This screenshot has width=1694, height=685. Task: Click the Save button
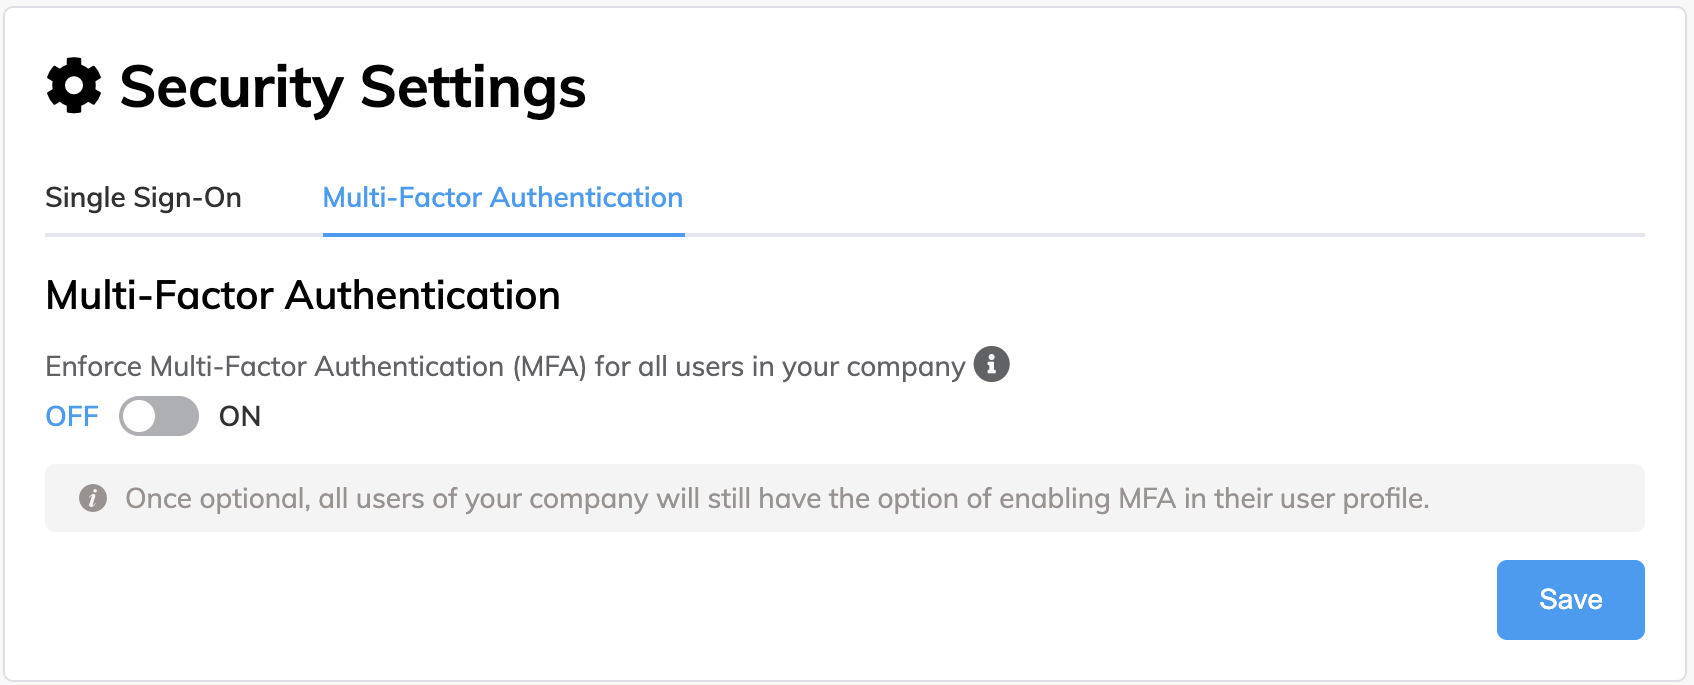tap(1569, 599)
